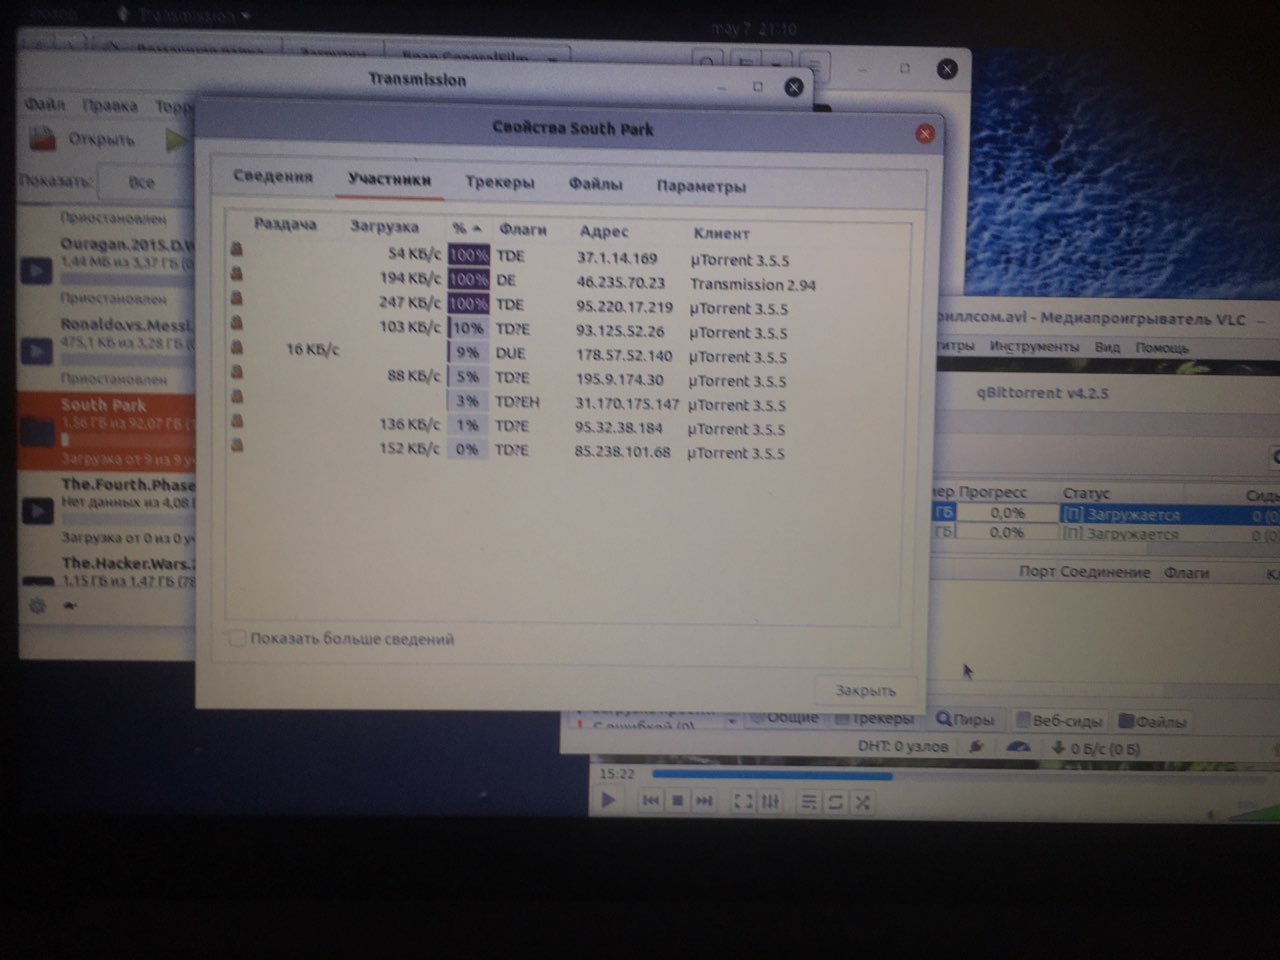Select The.Hacker.Wars torrent in Transmission
Screen dimensions: 1280x960
click(x=110, y=571)
